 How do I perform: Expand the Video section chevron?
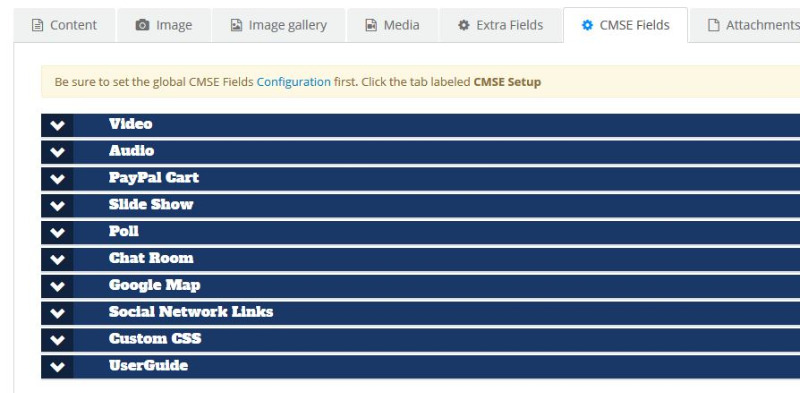pos(58,126)
